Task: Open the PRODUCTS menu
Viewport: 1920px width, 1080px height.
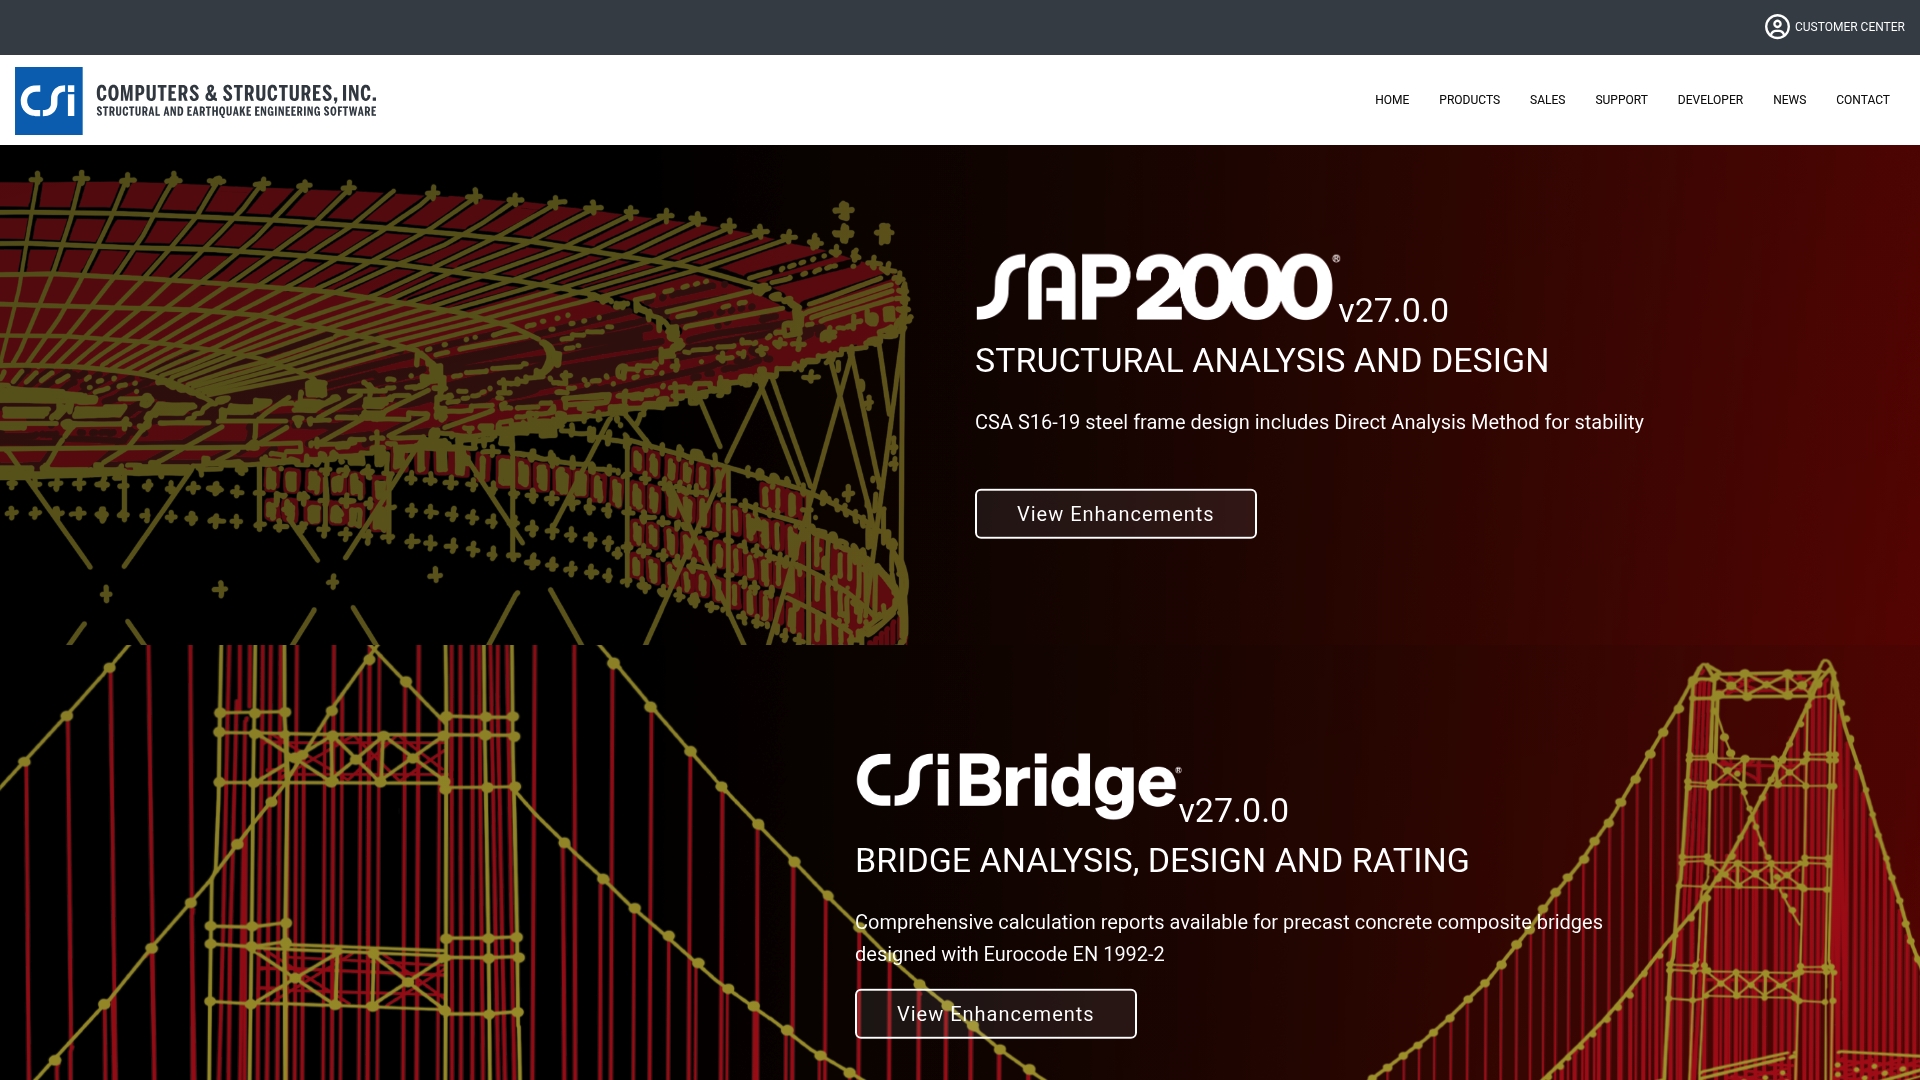Action: pyautogui.click(x=1469, y=100)
